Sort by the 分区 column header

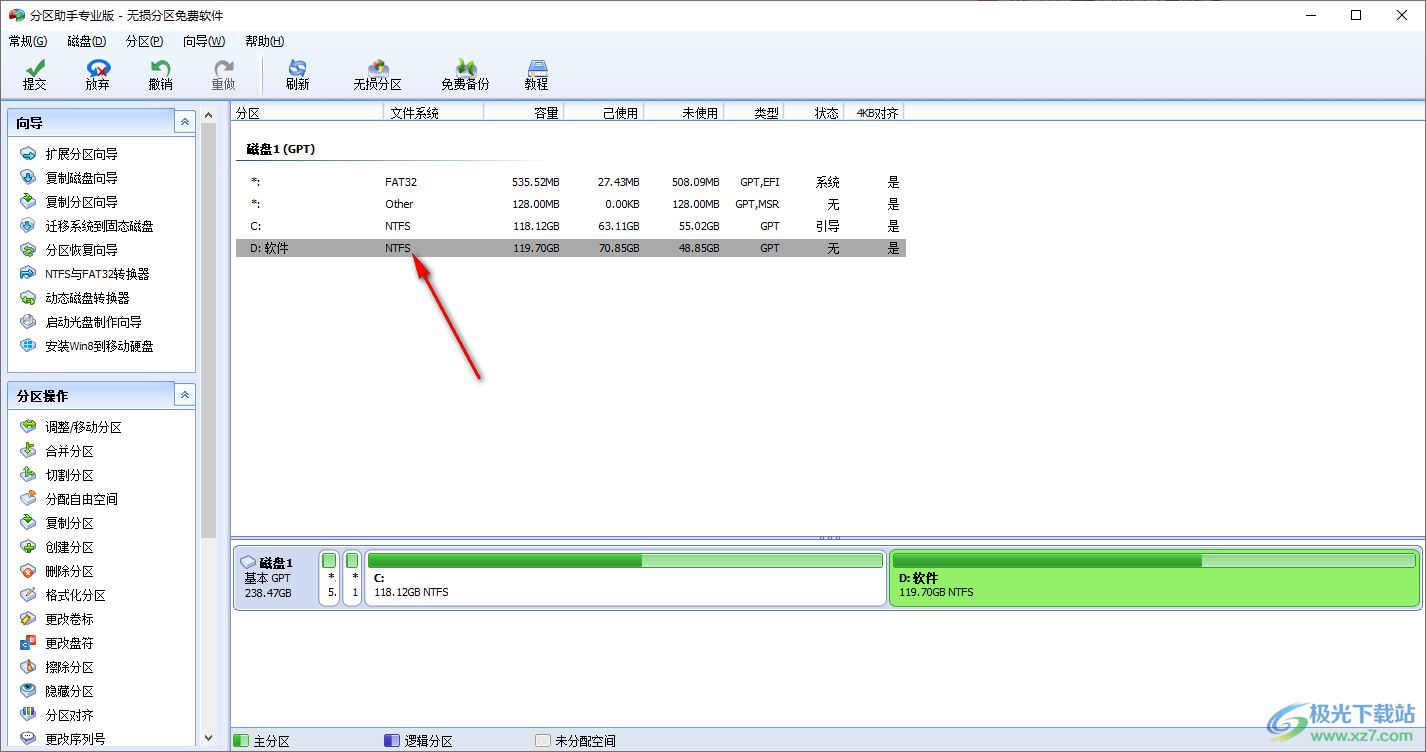[x=308, y=113]
